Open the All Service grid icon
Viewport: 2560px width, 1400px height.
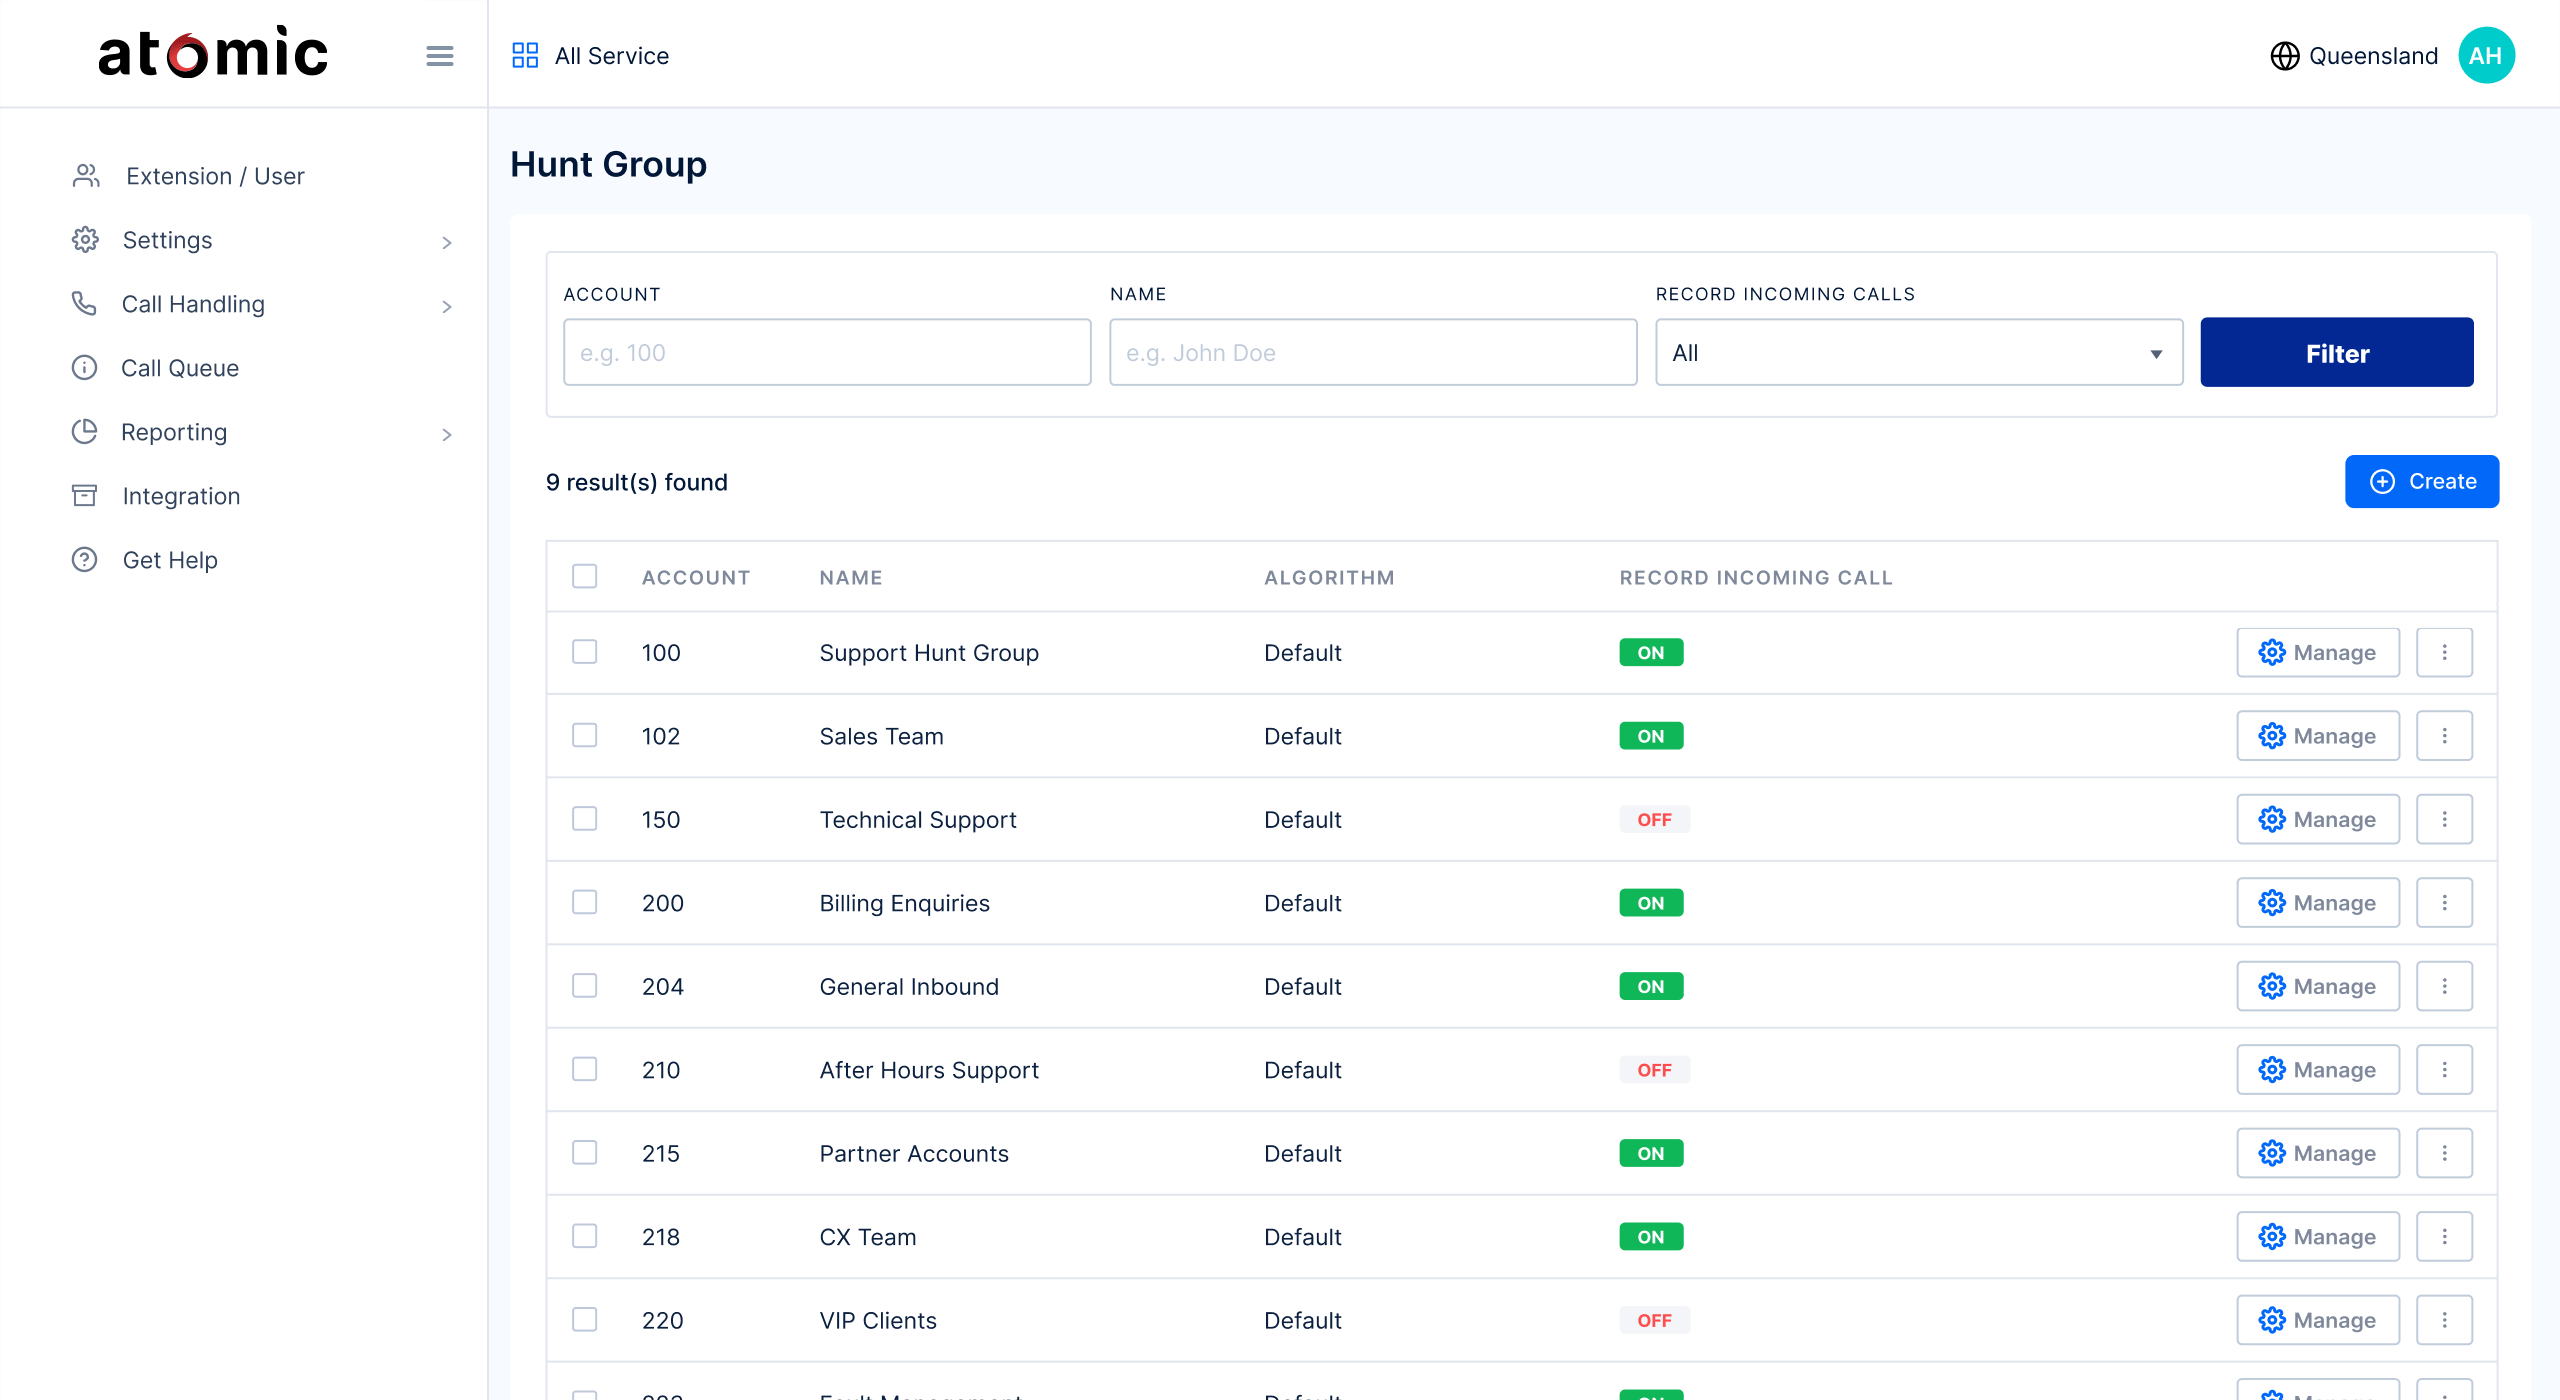click(525, 55)
